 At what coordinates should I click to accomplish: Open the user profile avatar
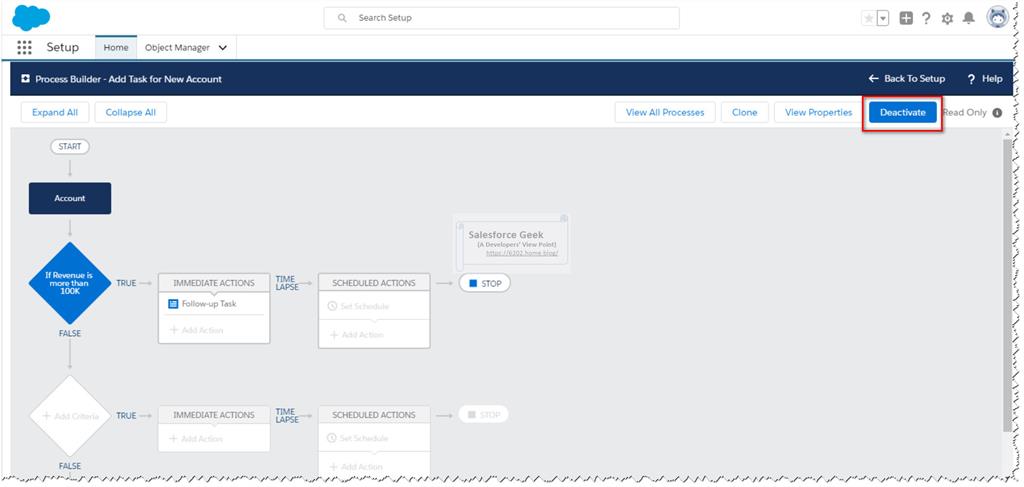tap(998, 18)
